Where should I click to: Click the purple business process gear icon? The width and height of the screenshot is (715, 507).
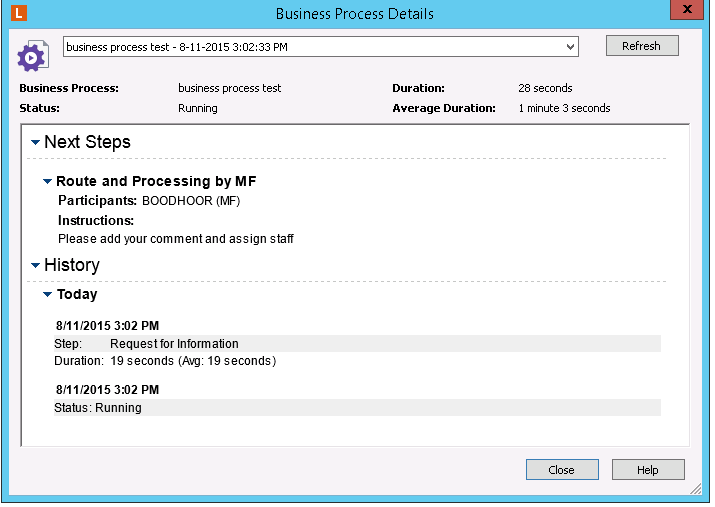tap(32, 56)
